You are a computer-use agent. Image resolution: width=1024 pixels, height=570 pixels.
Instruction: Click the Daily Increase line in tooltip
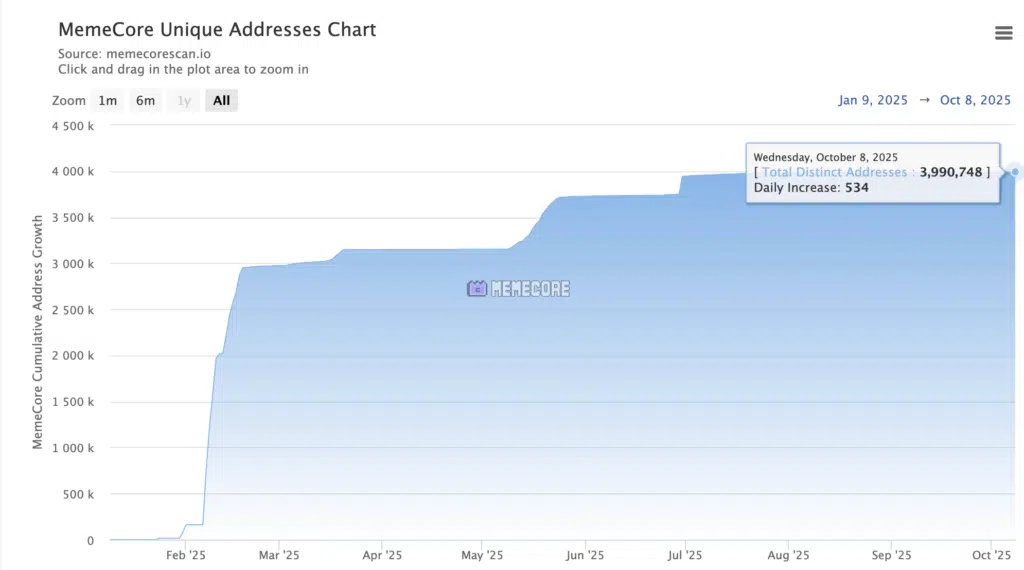(x=811, y=187)
